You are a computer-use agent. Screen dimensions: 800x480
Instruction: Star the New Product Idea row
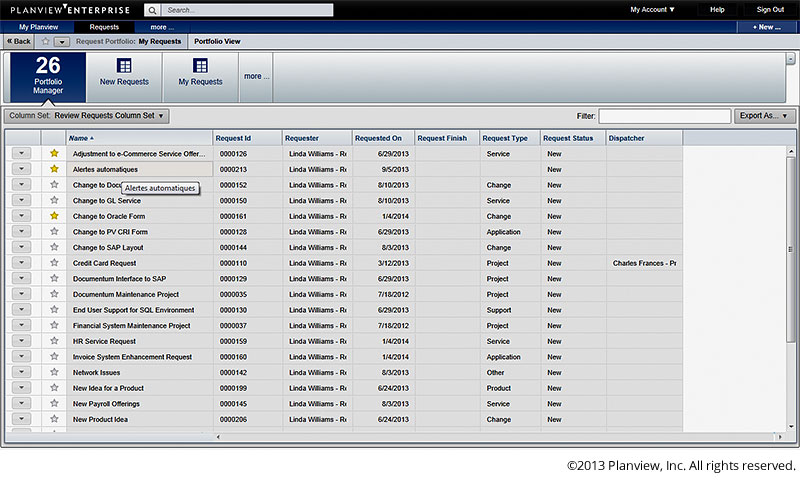pyautogui.click(x=54, y=419)
